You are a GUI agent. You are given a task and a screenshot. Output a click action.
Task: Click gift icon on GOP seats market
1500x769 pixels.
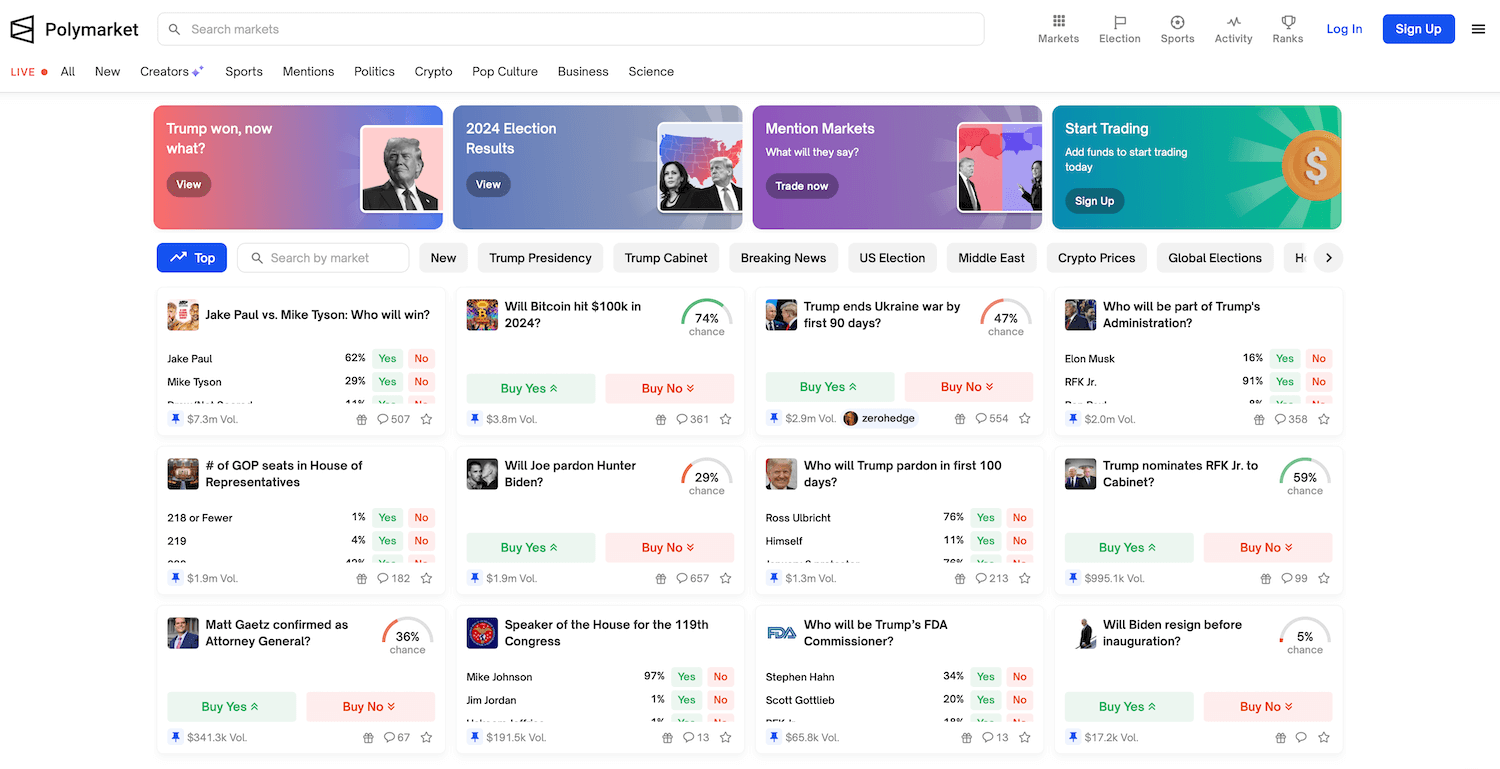(x=362, y=578)
